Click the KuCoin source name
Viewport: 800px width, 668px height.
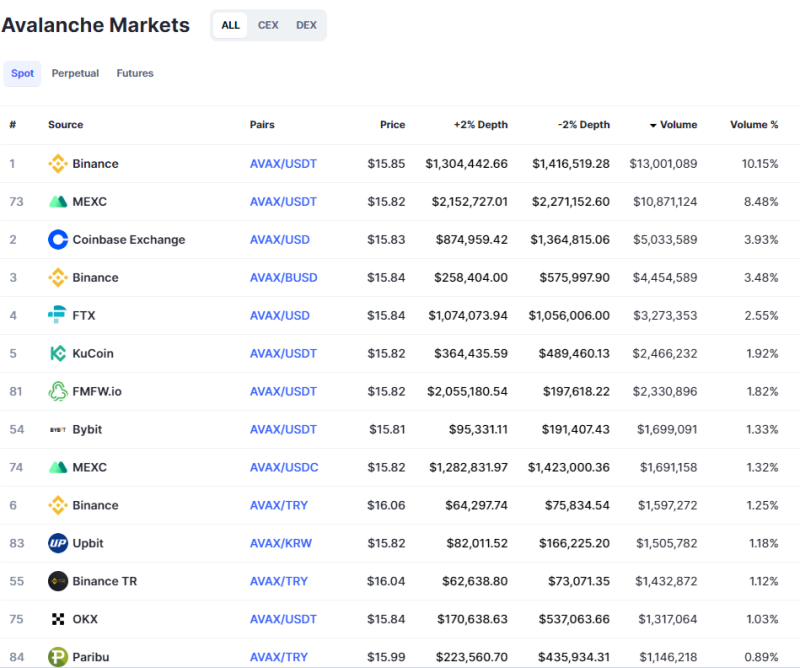(93, 353)
